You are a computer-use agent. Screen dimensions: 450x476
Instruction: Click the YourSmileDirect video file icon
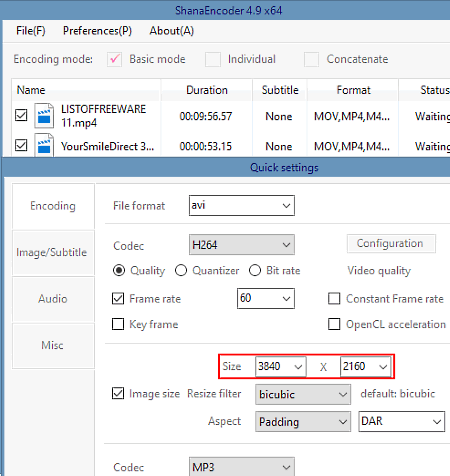pos(44,145)
